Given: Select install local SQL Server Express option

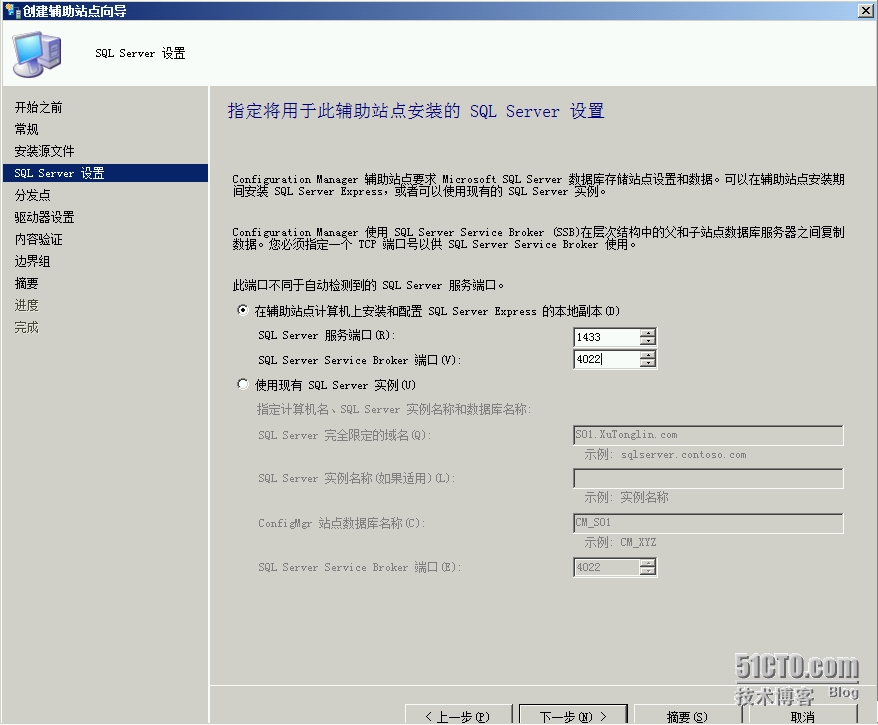Looking at the screenshot, I should pyautogui.click(x=242, y=310).
